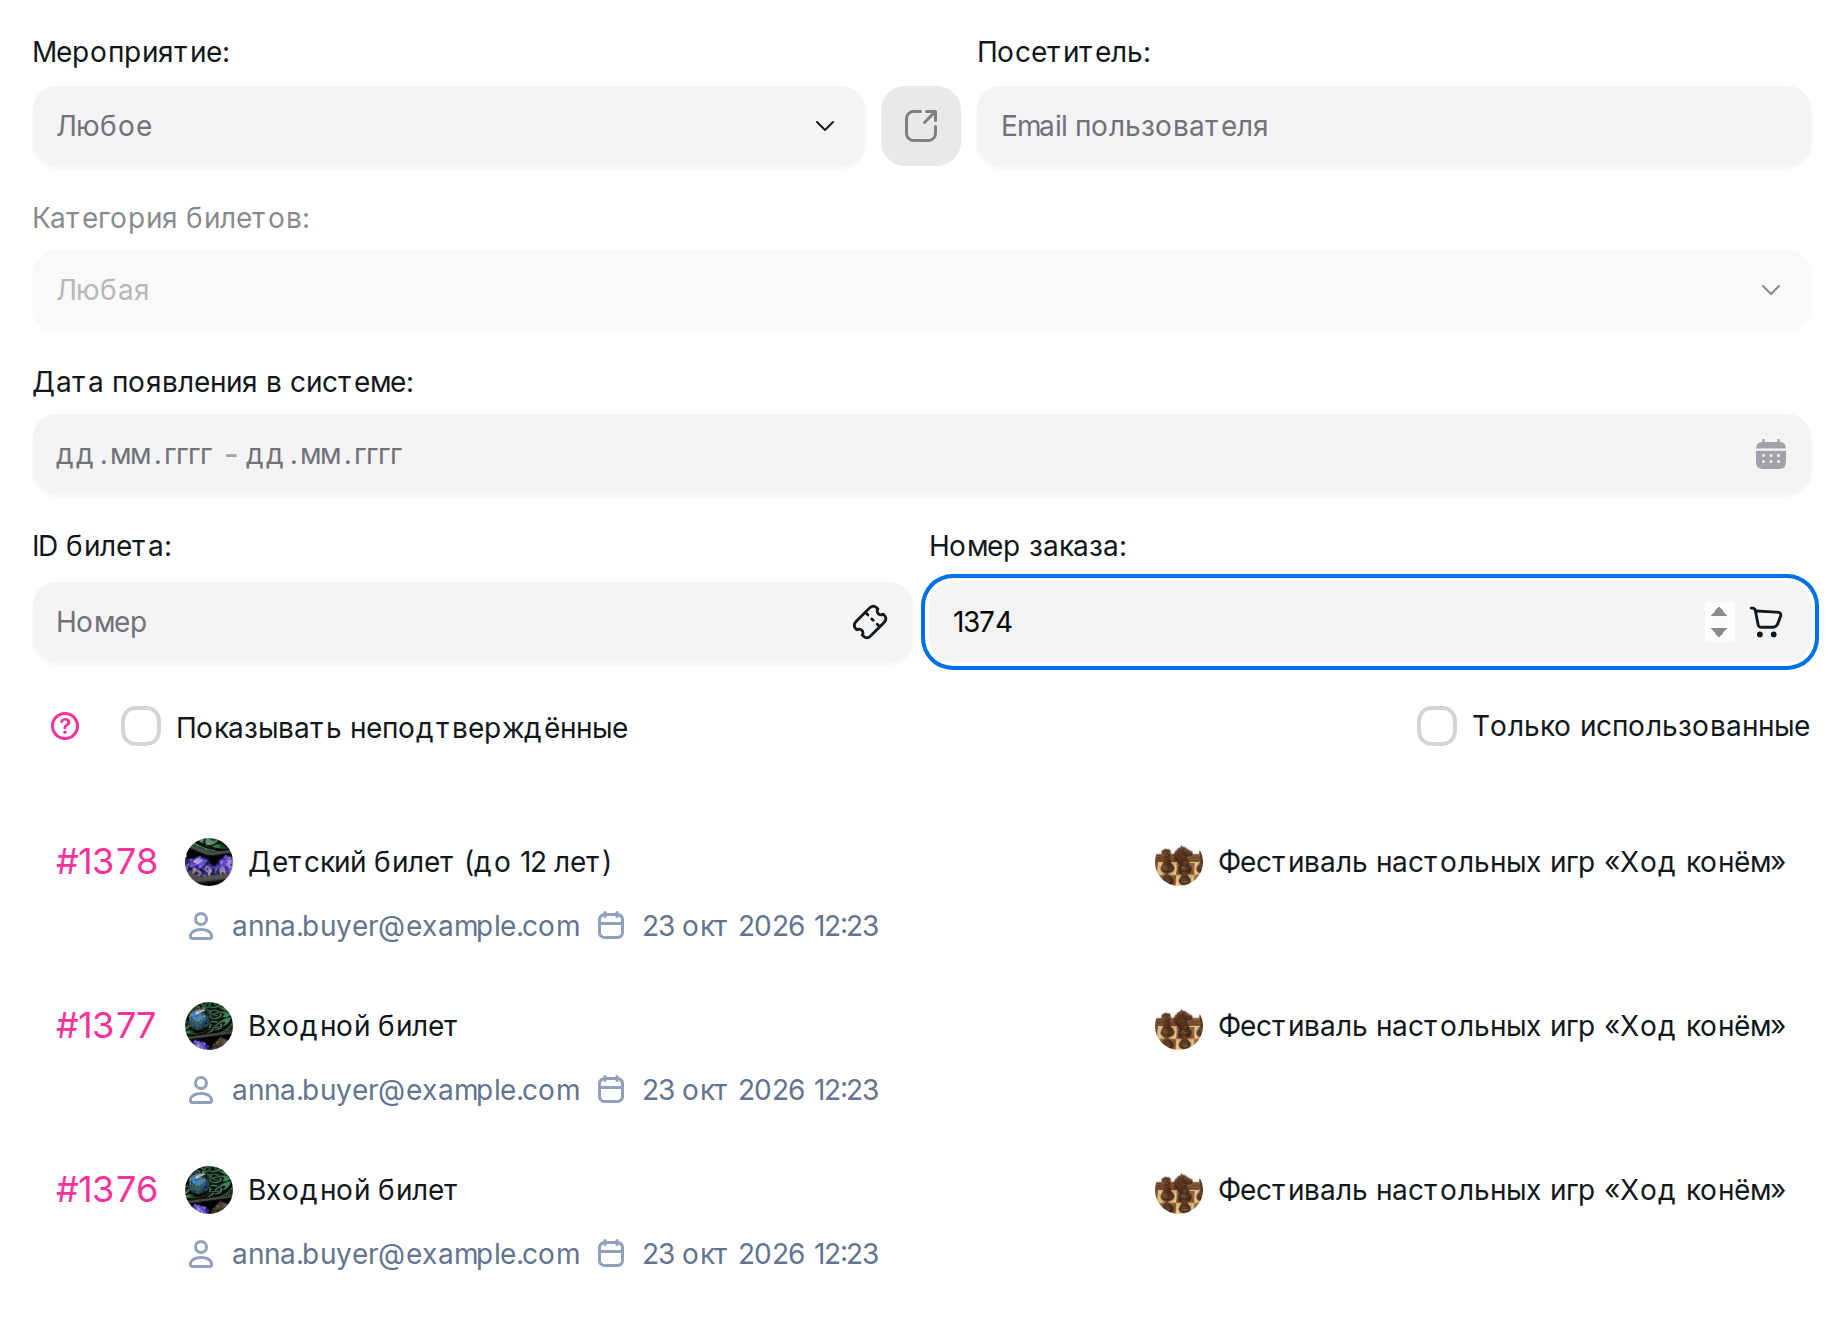Viewport: 1842px width, 1342px height.
Task: Enable Показывать неподтверждённые checkbox
Action: [141, 726]
